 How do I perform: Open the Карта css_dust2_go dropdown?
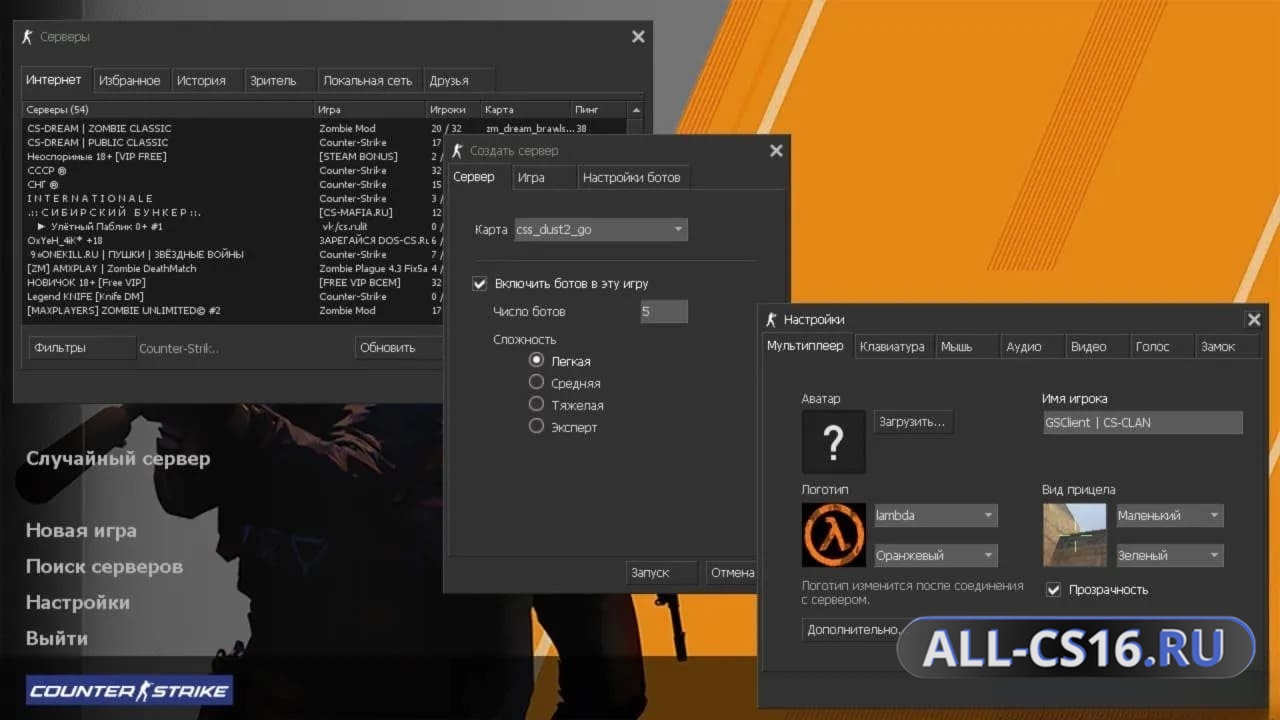point(601,230)
